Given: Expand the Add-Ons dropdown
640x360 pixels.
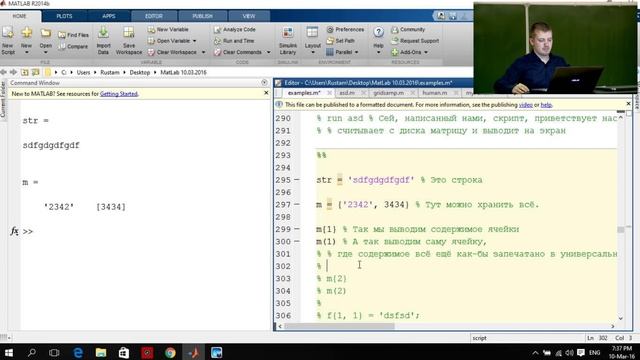Looking at the screenshot, I should (426, 52).
